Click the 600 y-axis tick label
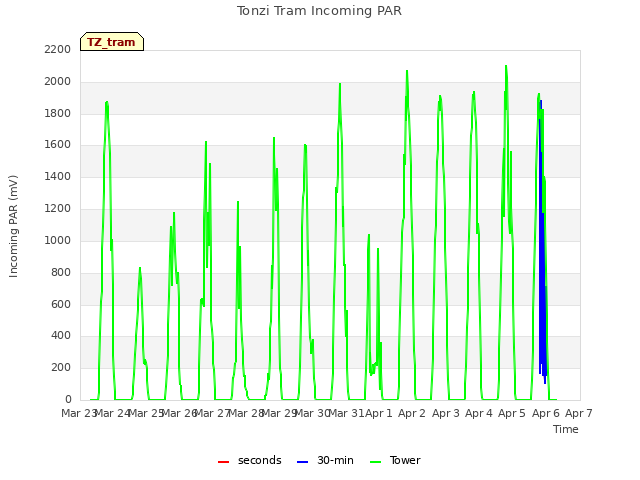The image size is (640, 480). 61,304
